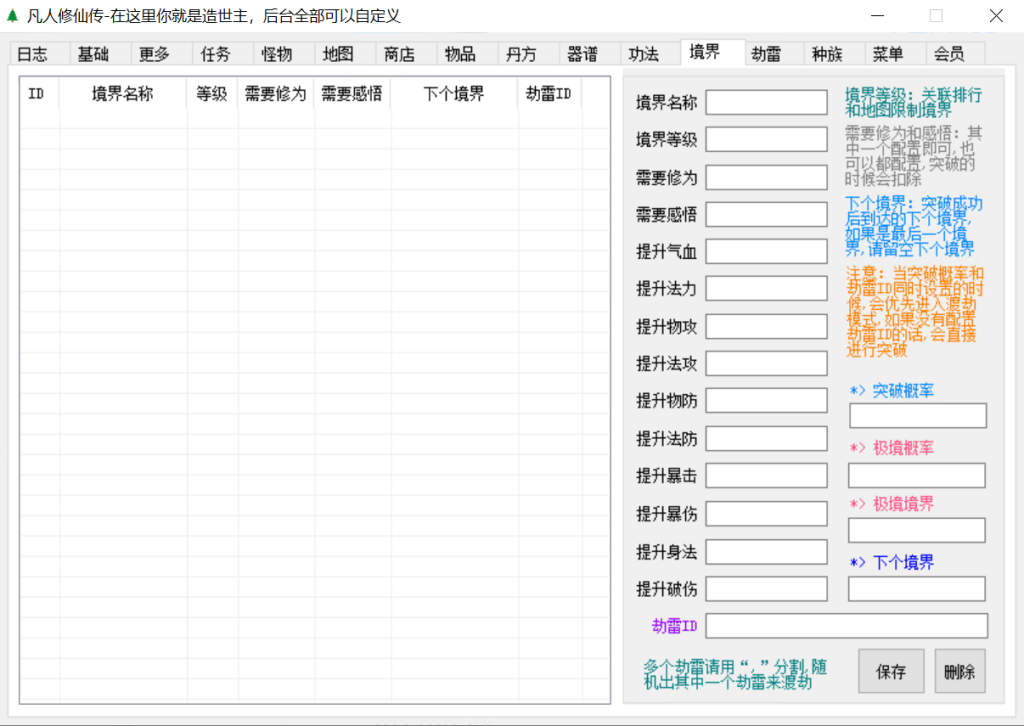Image resolution: width=1024 pixels, height=726 pixels.
Task: Maximize the application window
Action: [936, 16]
